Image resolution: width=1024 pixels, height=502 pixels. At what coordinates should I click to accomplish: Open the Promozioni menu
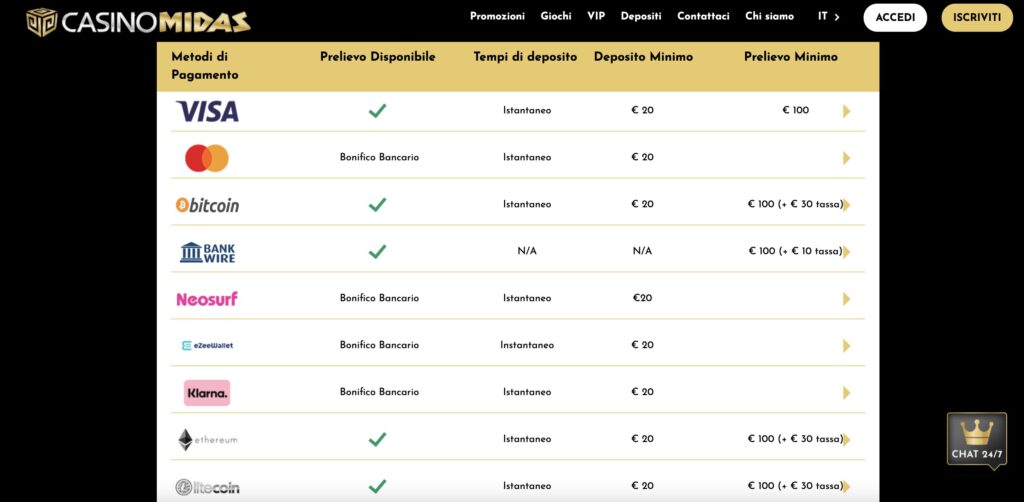pos(497,16)
